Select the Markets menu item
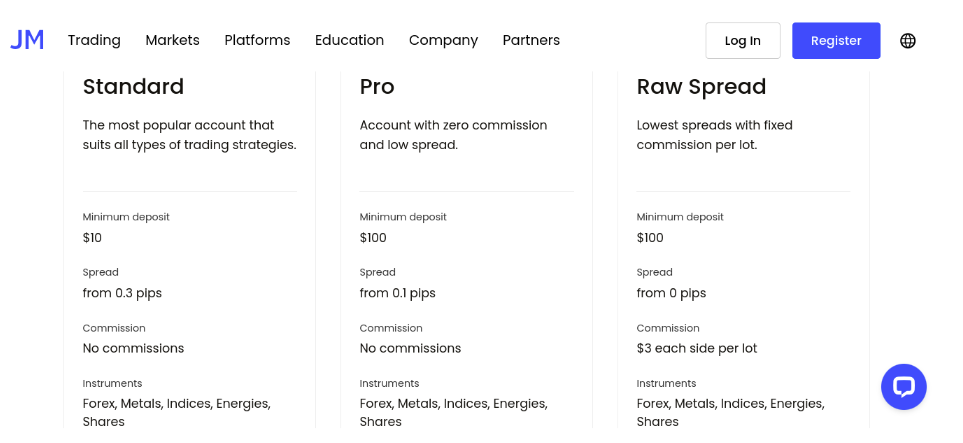This screenshot has height=443, width=963. 172,40
